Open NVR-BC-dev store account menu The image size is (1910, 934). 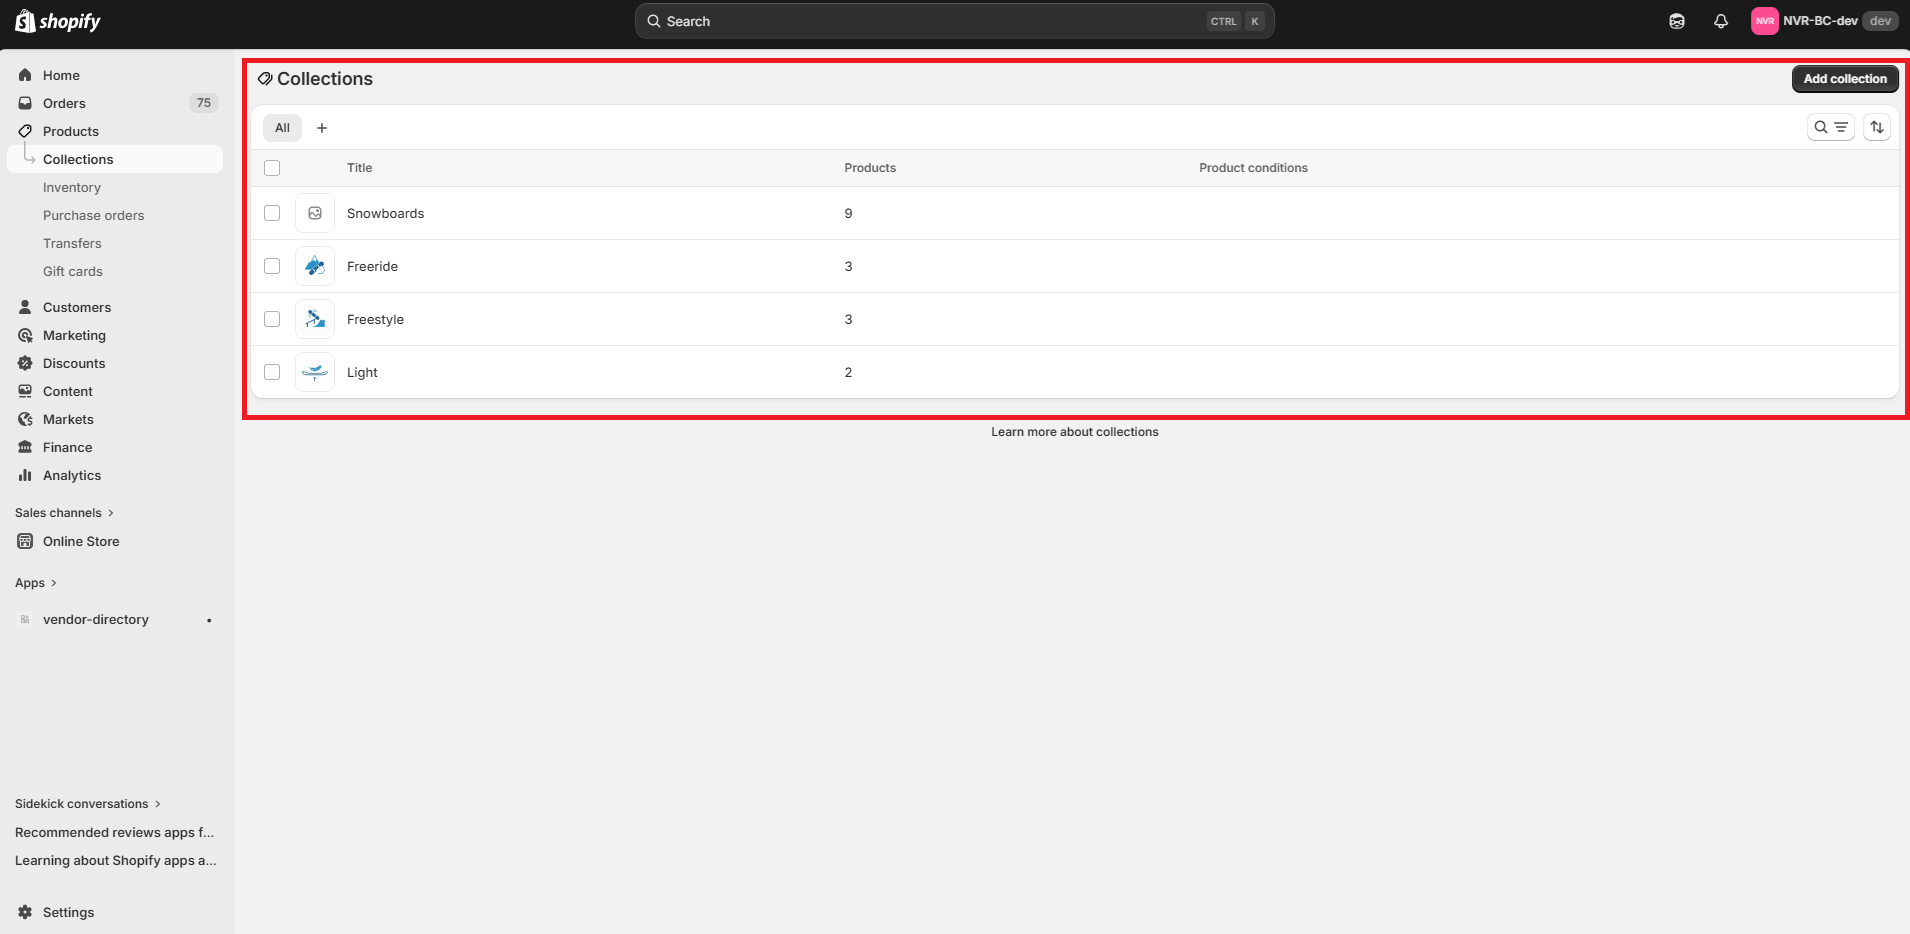click(1824, 21)
